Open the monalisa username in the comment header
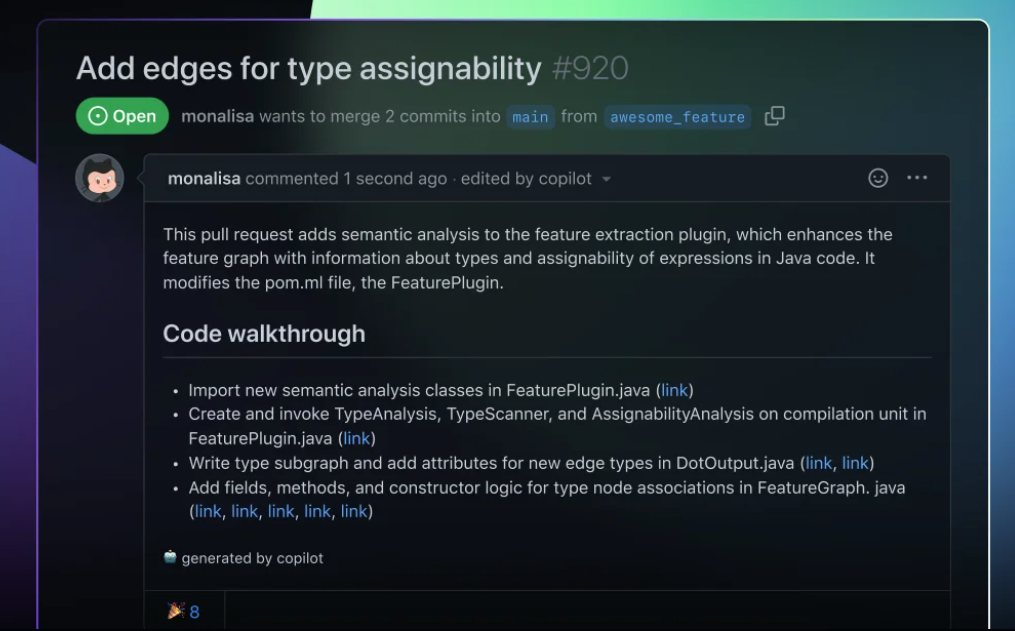 point(204,179)
